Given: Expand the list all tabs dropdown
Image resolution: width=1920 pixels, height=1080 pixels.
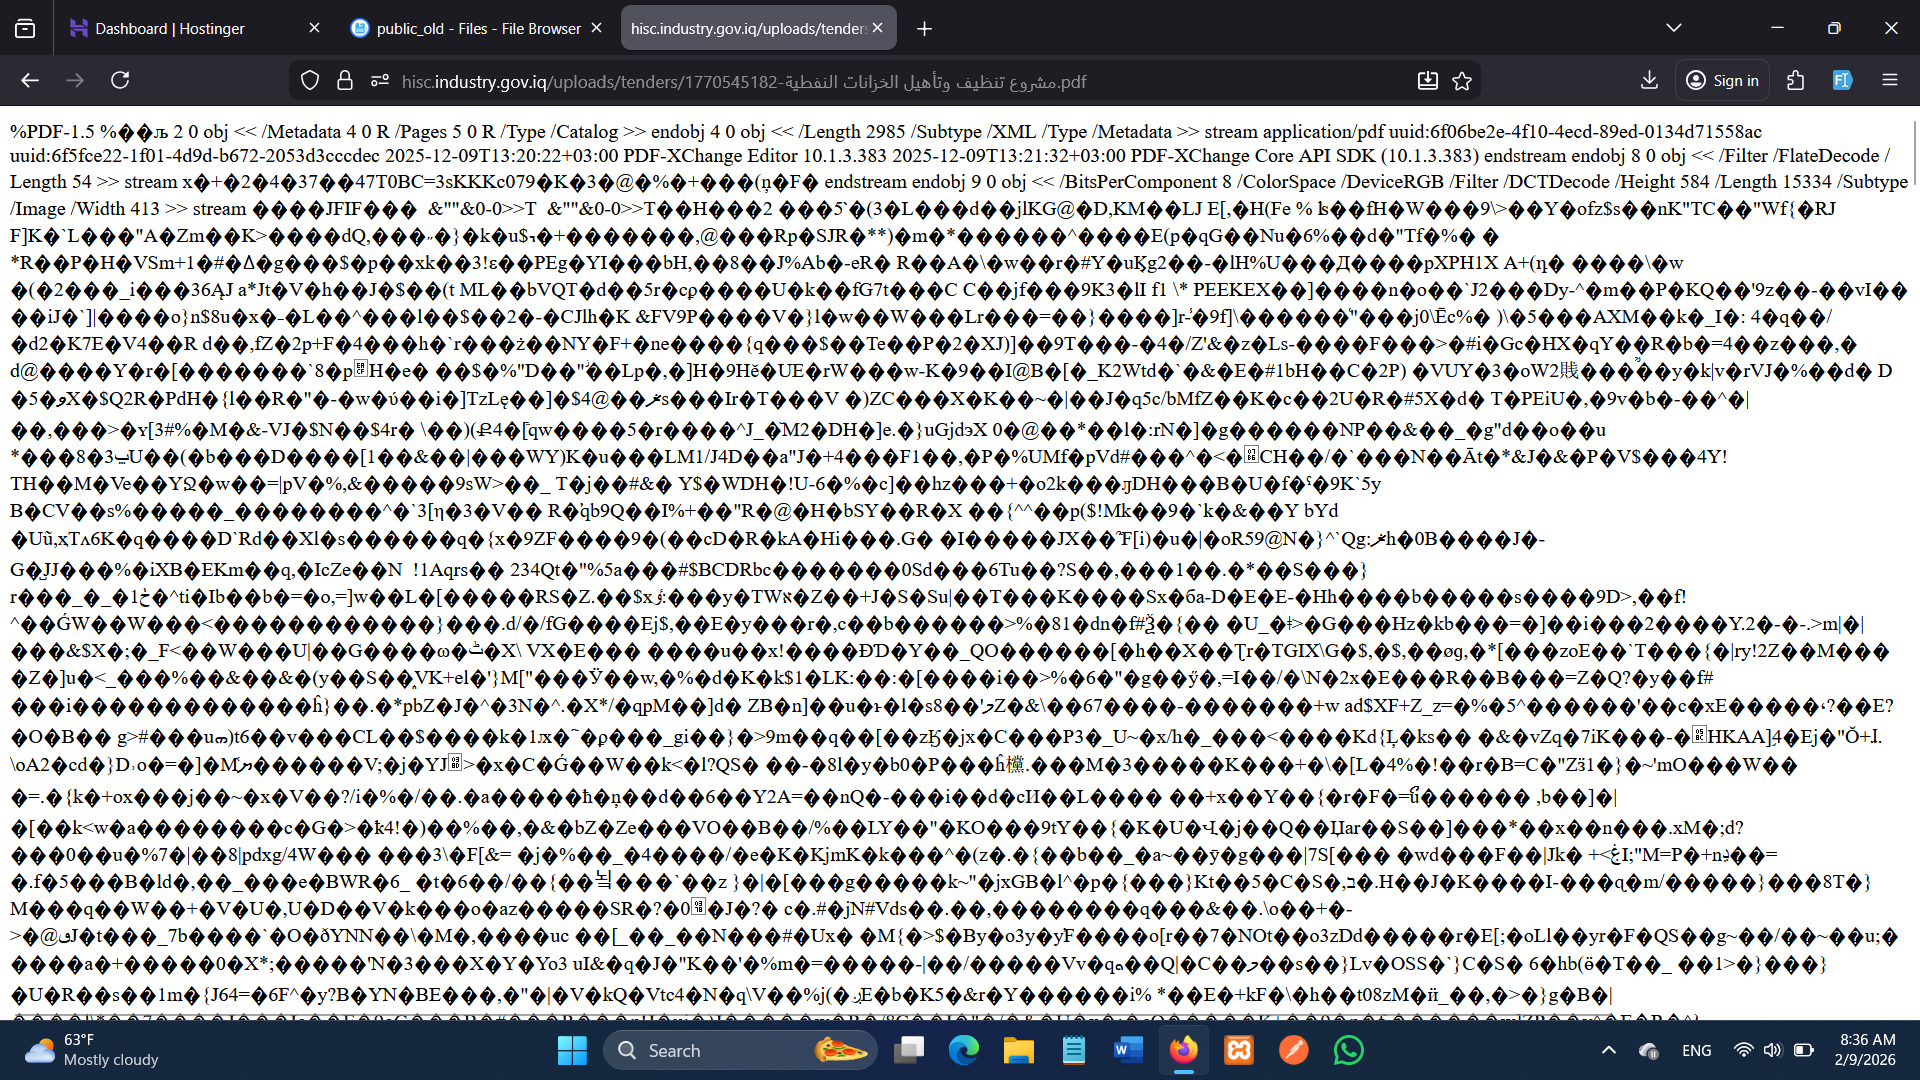Looking at the screenshot, I should 1673,28.
